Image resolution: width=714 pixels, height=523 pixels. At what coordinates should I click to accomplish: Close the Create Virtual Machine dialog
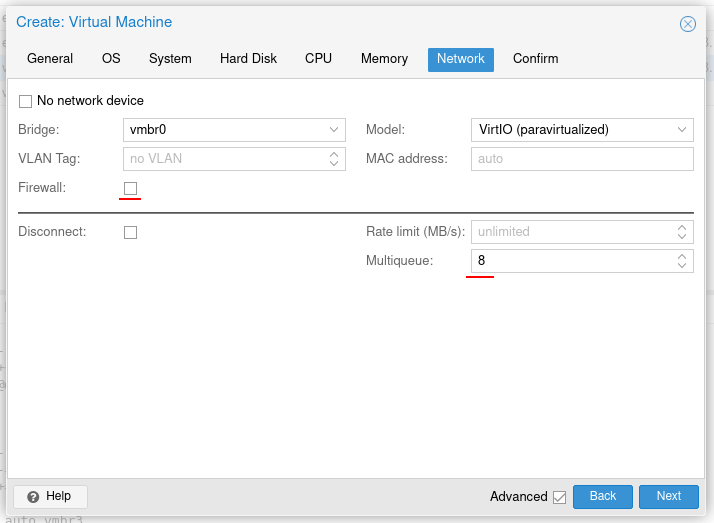[x=688, y=24]
